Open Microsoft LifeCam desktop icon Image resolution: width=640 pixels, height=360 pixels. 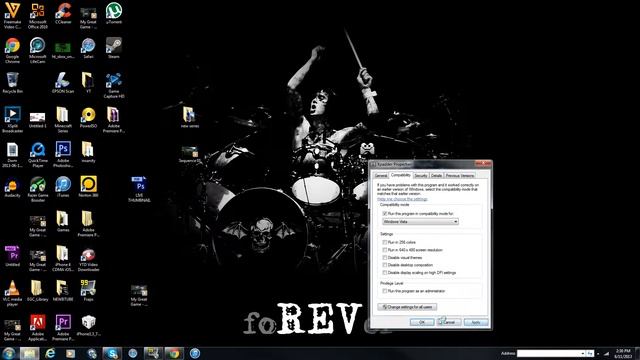[x=38, y=50]
